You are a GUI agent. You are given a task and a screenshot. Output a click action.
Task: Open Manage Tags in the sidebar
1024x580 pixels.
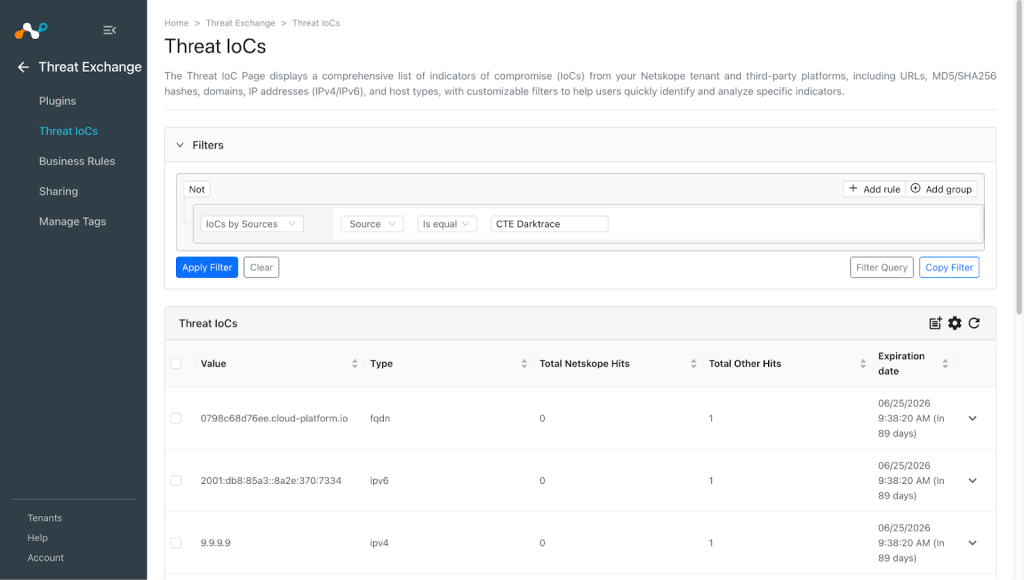(x=72, y=221)
